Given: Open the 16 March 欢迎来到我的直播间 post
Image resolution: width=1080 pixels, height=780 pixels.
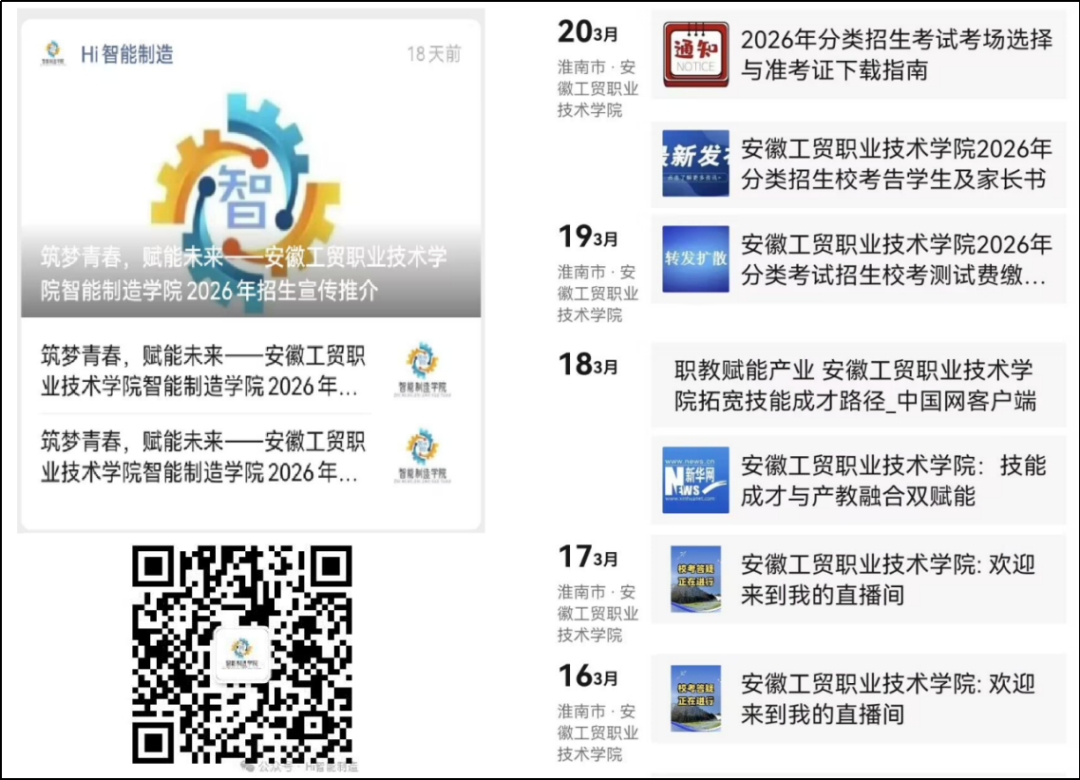Looking at the screenshot, I should 888,699.
